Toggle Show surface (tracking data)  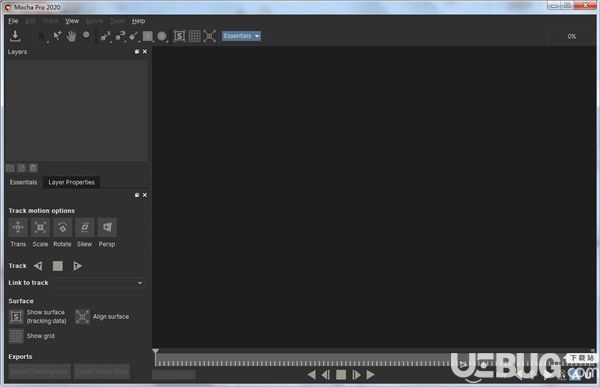[16, 317]
